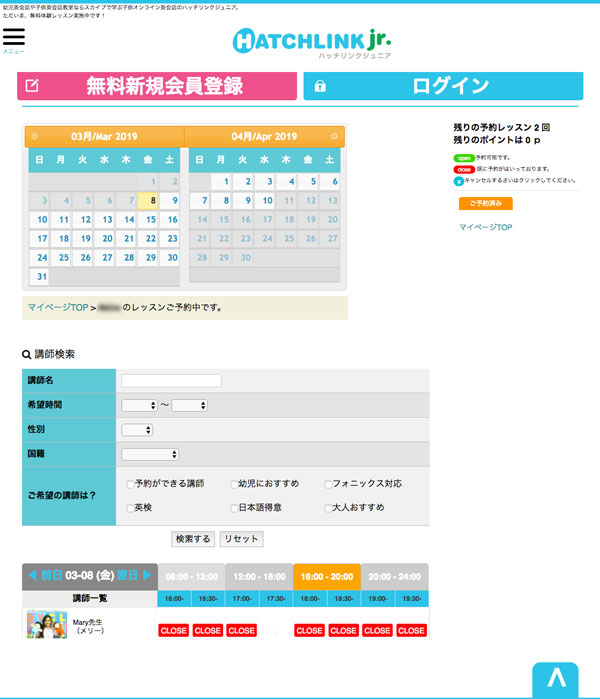The height and width of the screenshot is (699, 600).
Task: Go to next month in April calendar
Action: [336, 136]
